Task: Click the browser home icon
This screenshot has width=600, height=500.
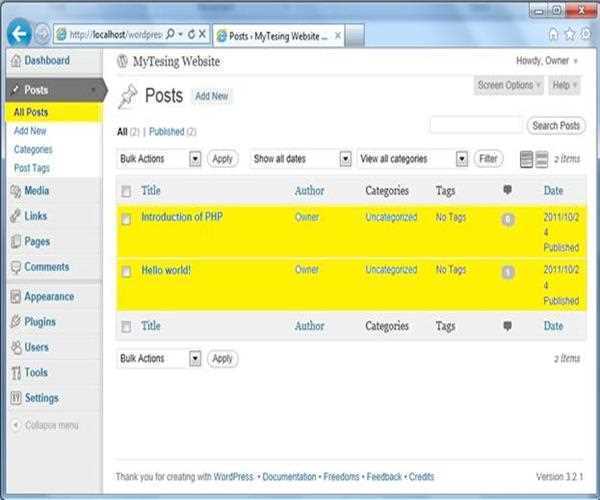Action: coord(553,33)
